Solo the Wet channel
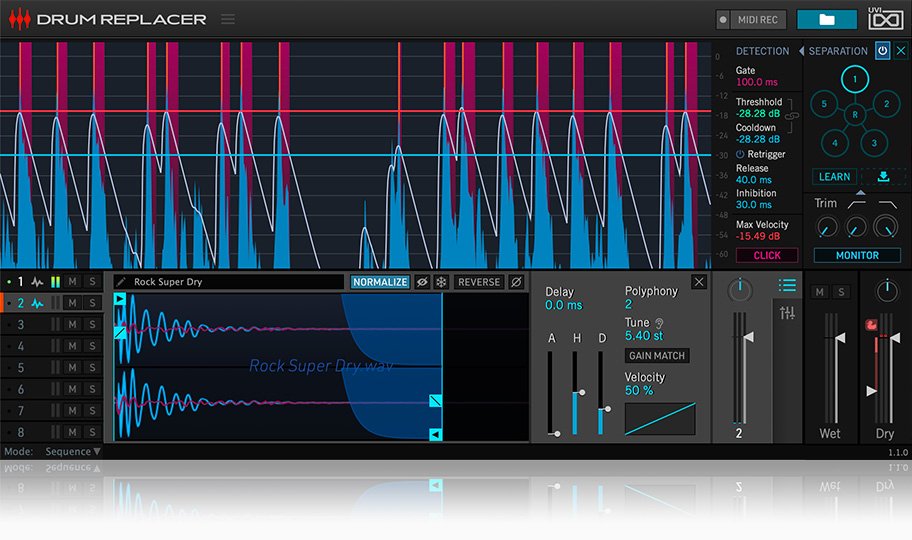Screen dimensions: 912x540 pyautogui.click(x=840, y=292)
